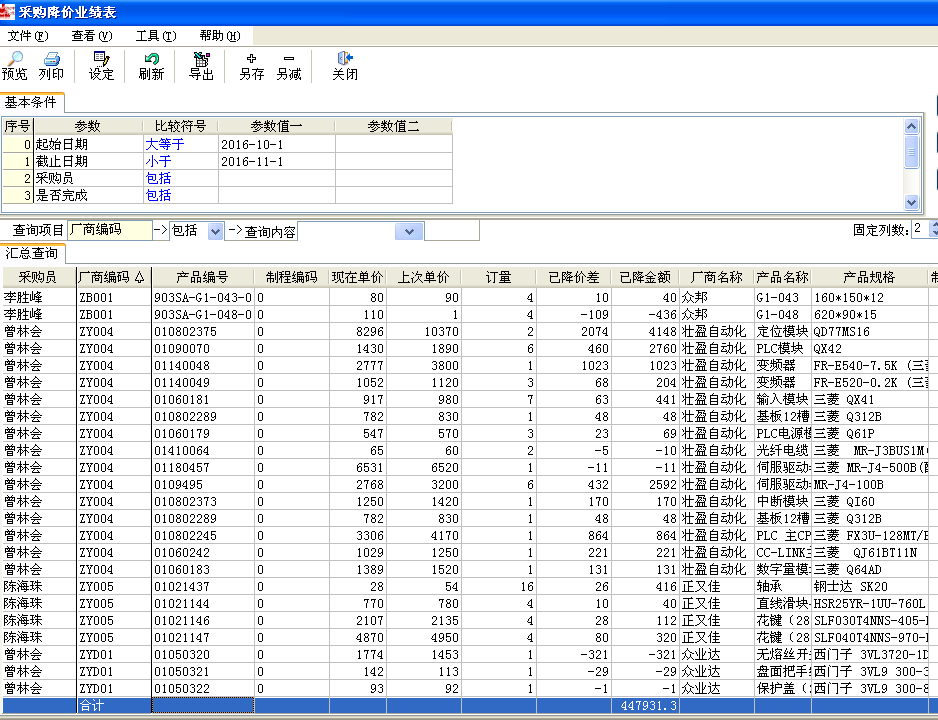Select product number 01050322 cell
This screenshot has height=720, width=938.
coord(203,688)
